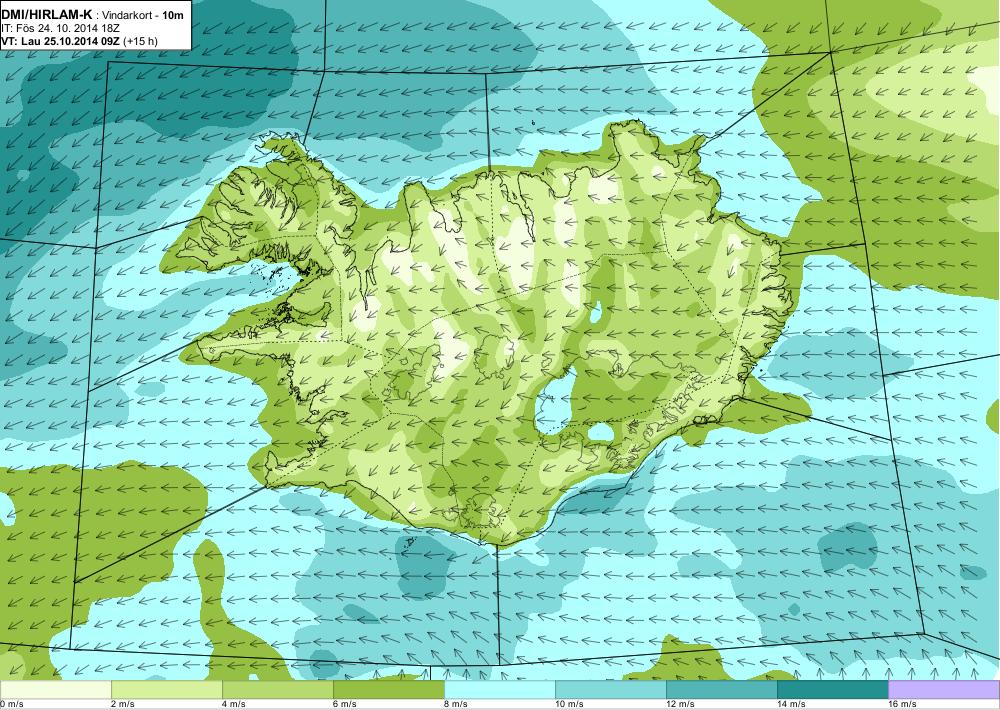Click the '8 m/s' legend label
1000x710 pixels.
[456, 704]
